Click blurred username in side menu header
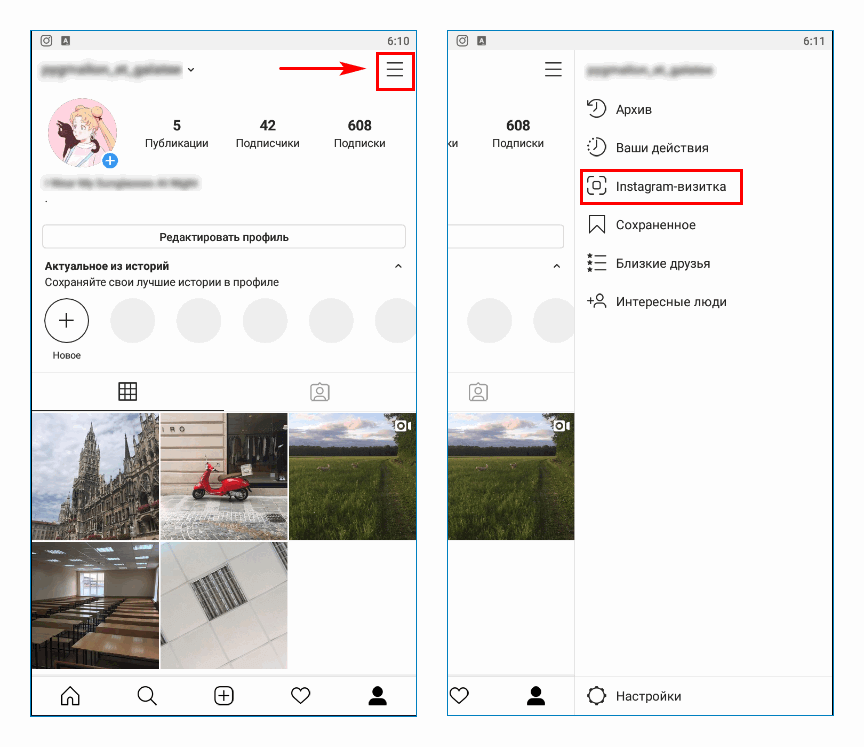Image resolution: width=864 pixels, height=747 pixels. (650, 71)
